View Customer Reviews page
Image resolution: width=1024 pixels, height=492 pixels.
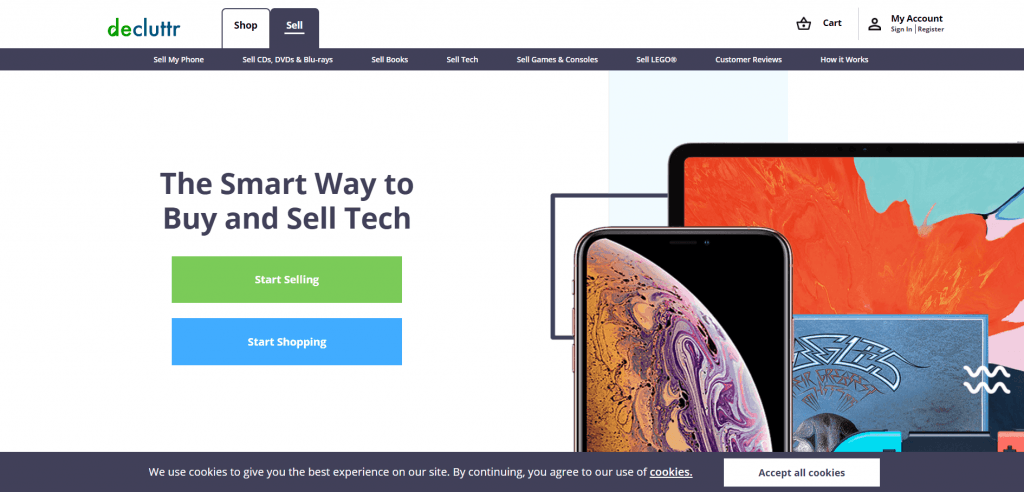coord(748,59)
